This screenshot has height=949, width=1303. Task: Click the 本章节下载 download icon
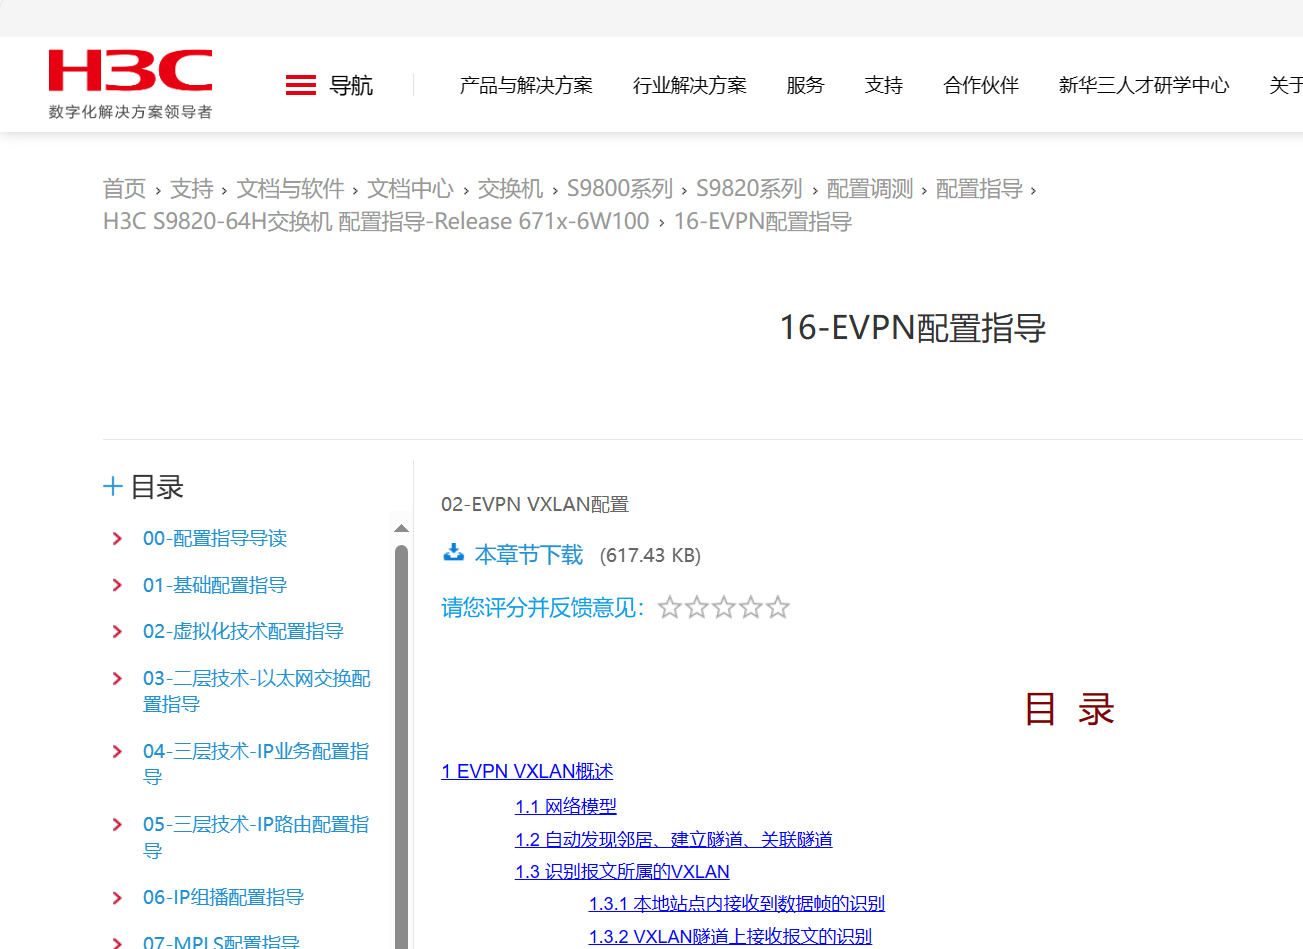(x=454, y=553)
